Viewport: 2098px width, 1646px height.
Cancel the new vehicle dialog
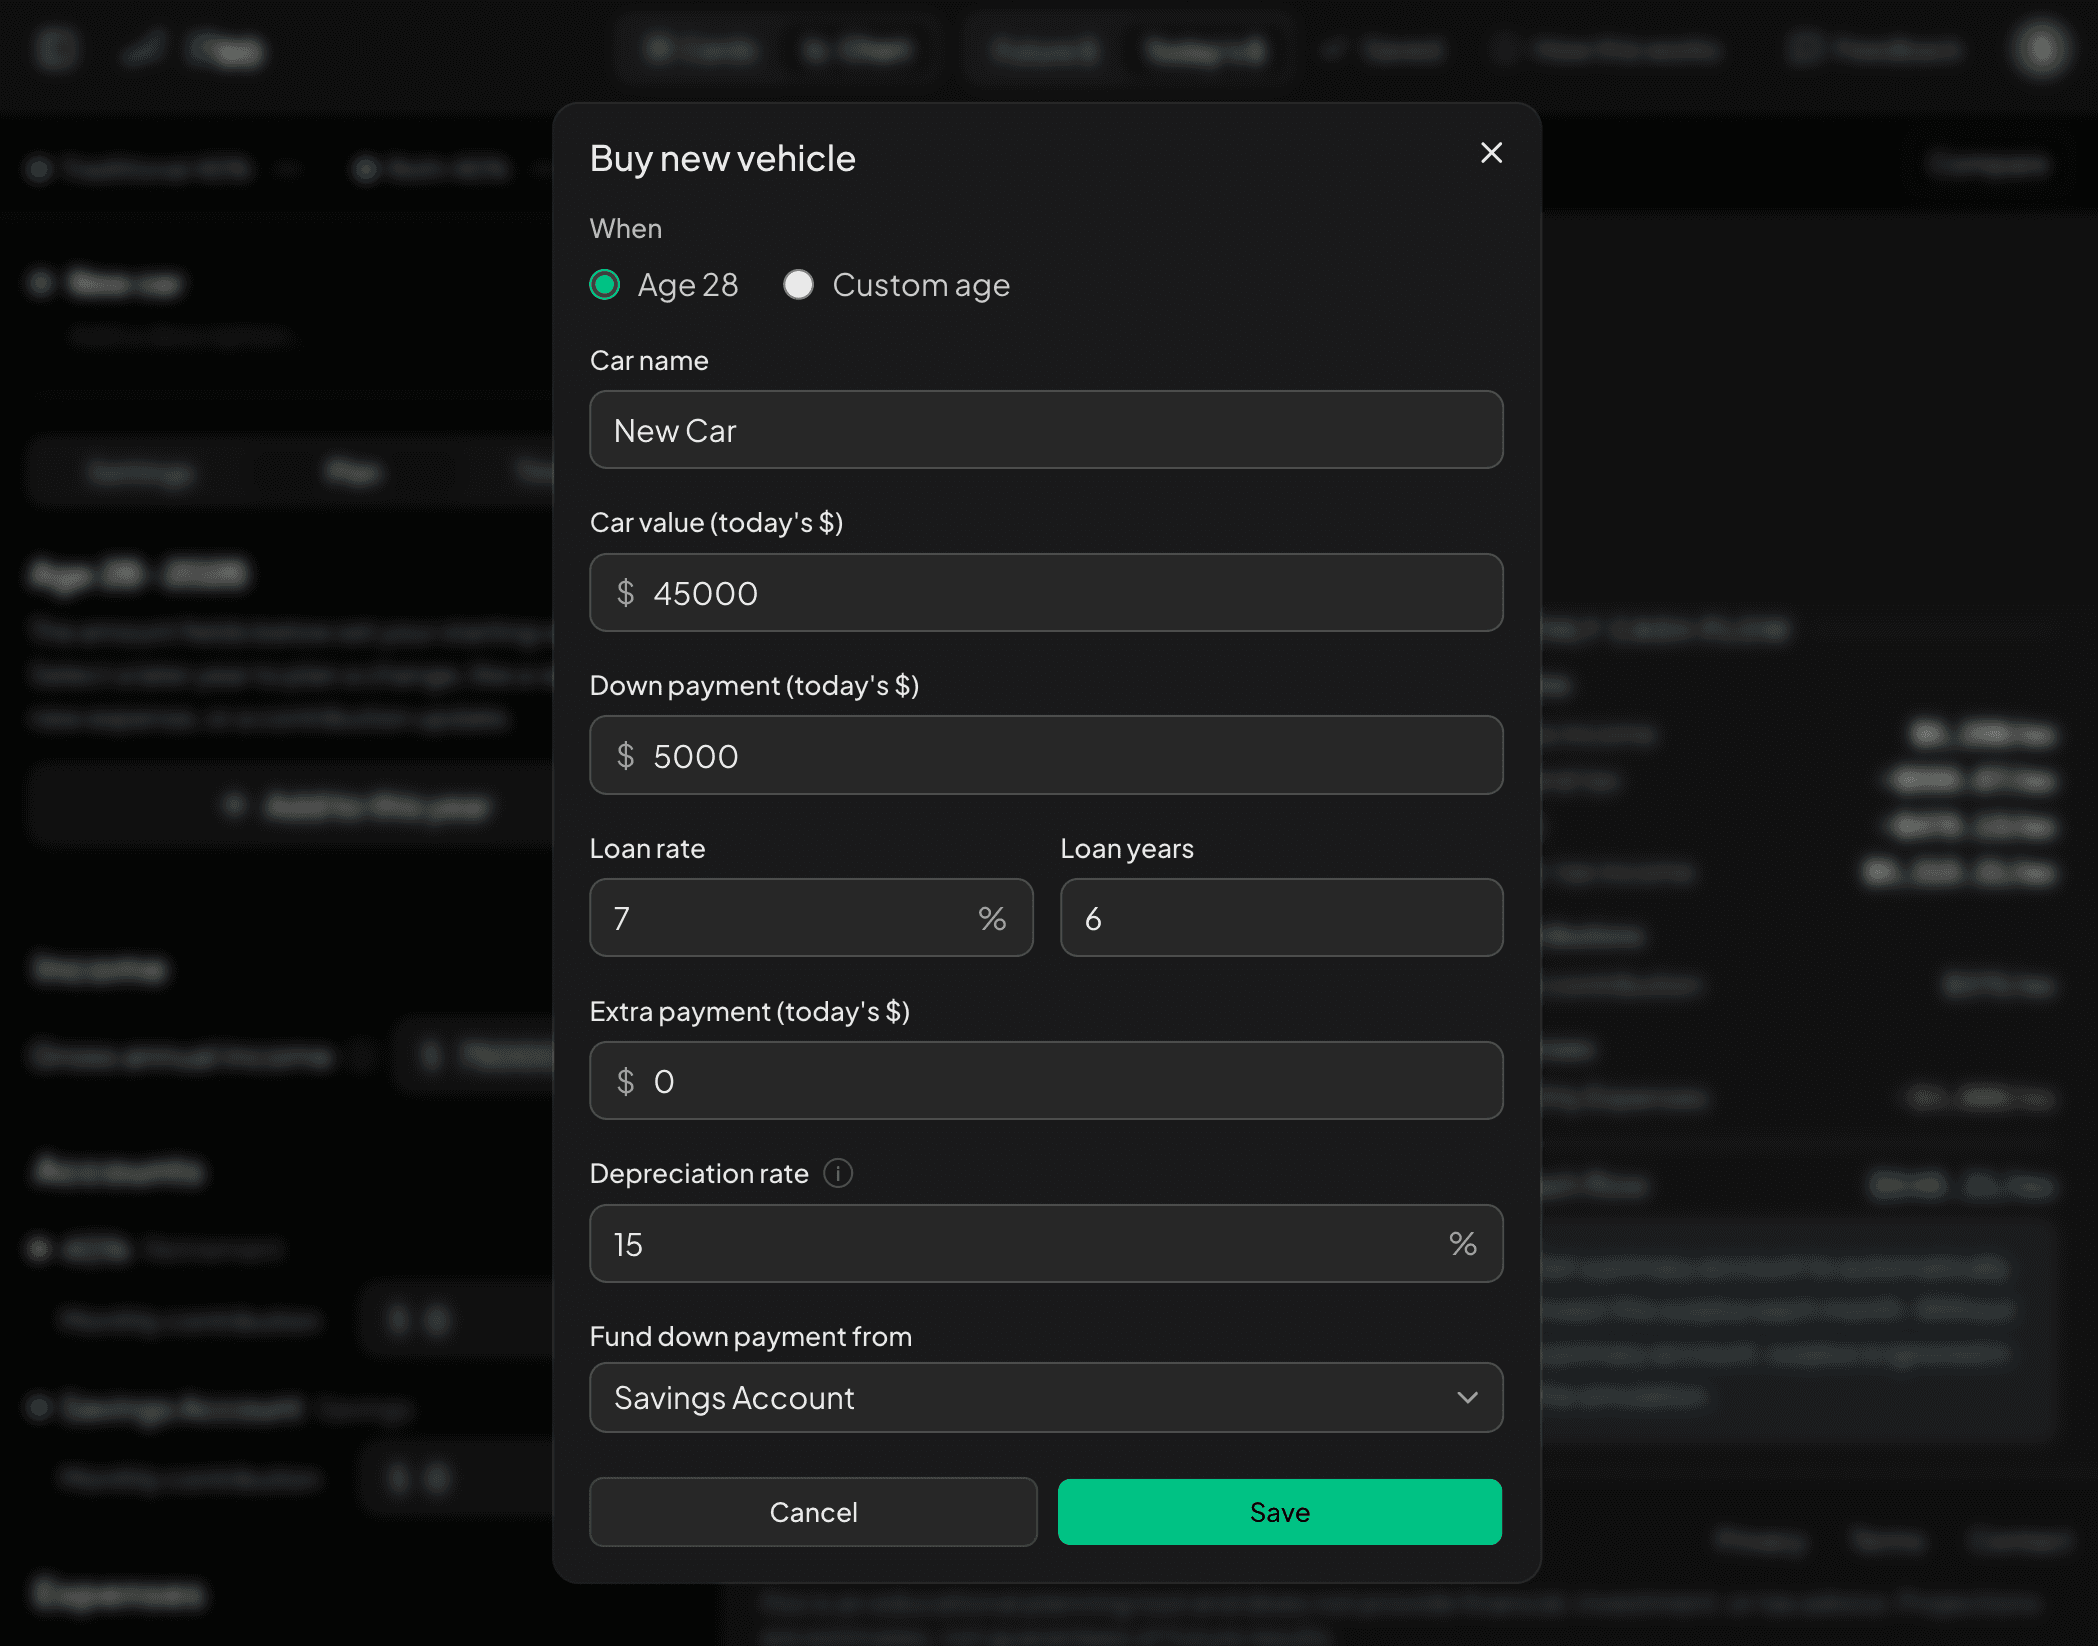click(813, 1512)
